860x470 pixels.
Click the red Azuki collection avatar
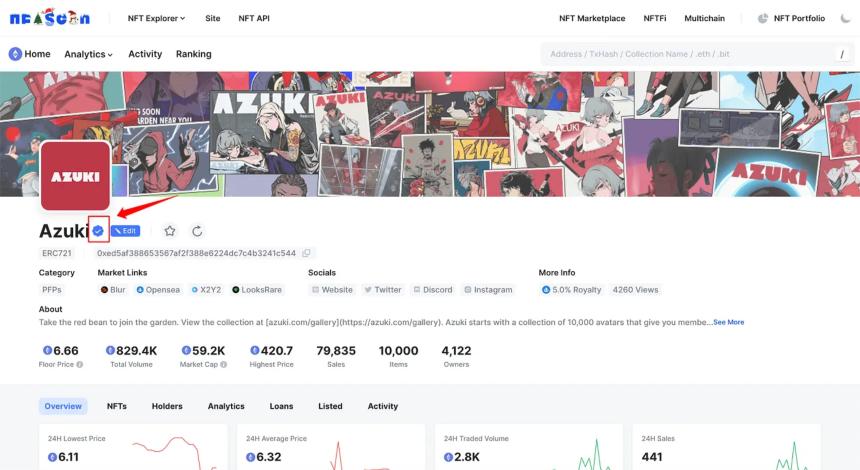75,175
